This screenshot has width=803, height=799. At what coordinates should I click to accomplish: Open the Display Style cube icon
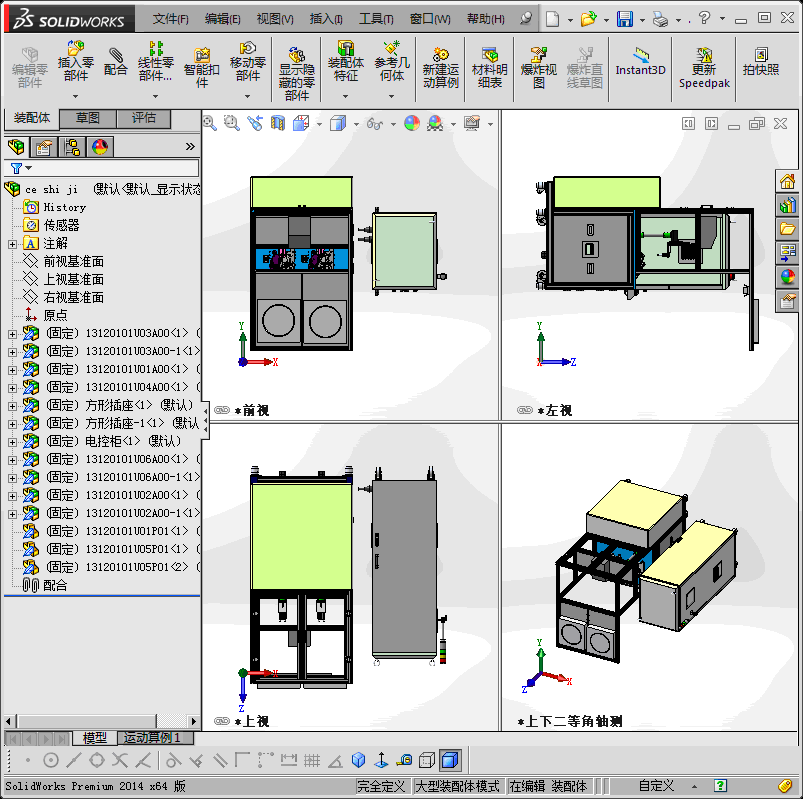[338, 123]
